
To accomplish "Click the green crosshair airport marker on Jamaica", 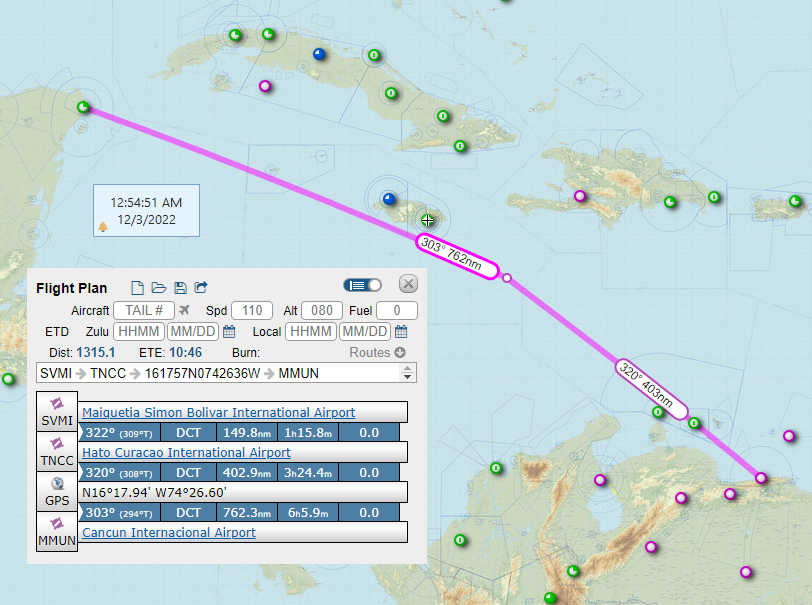I will (427, 221).
